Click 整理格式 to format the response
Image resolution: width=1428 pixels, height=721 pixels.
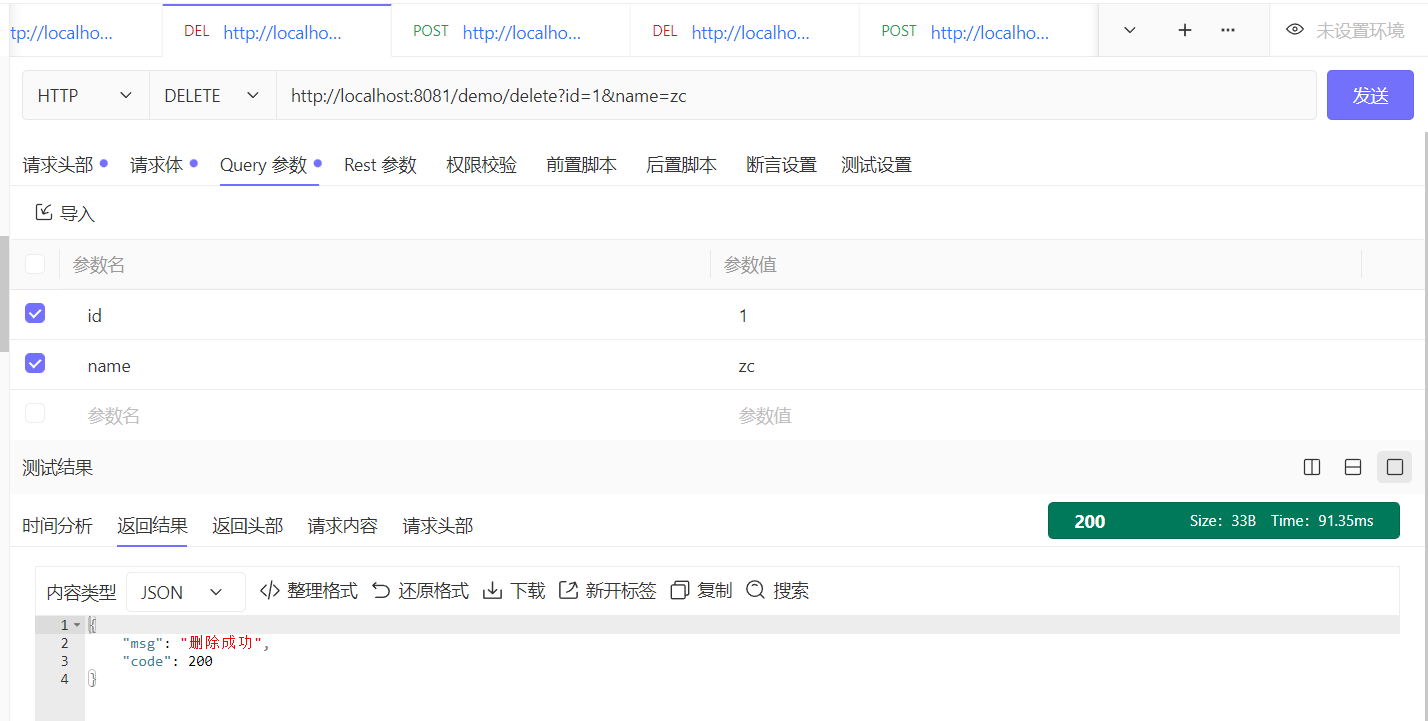(x=309, y=591)
